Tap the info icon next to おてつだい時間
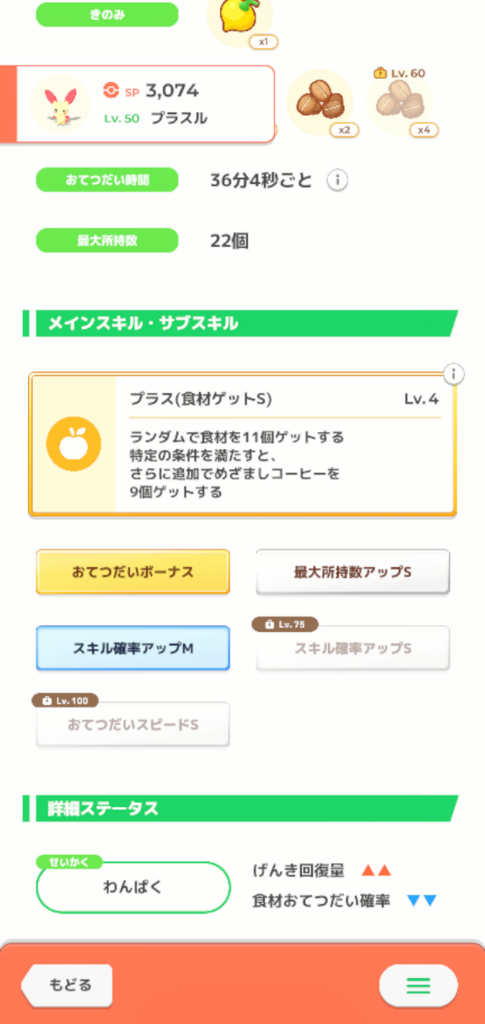The height and width of the screenshot is (1024, 485). coord(337,180)
